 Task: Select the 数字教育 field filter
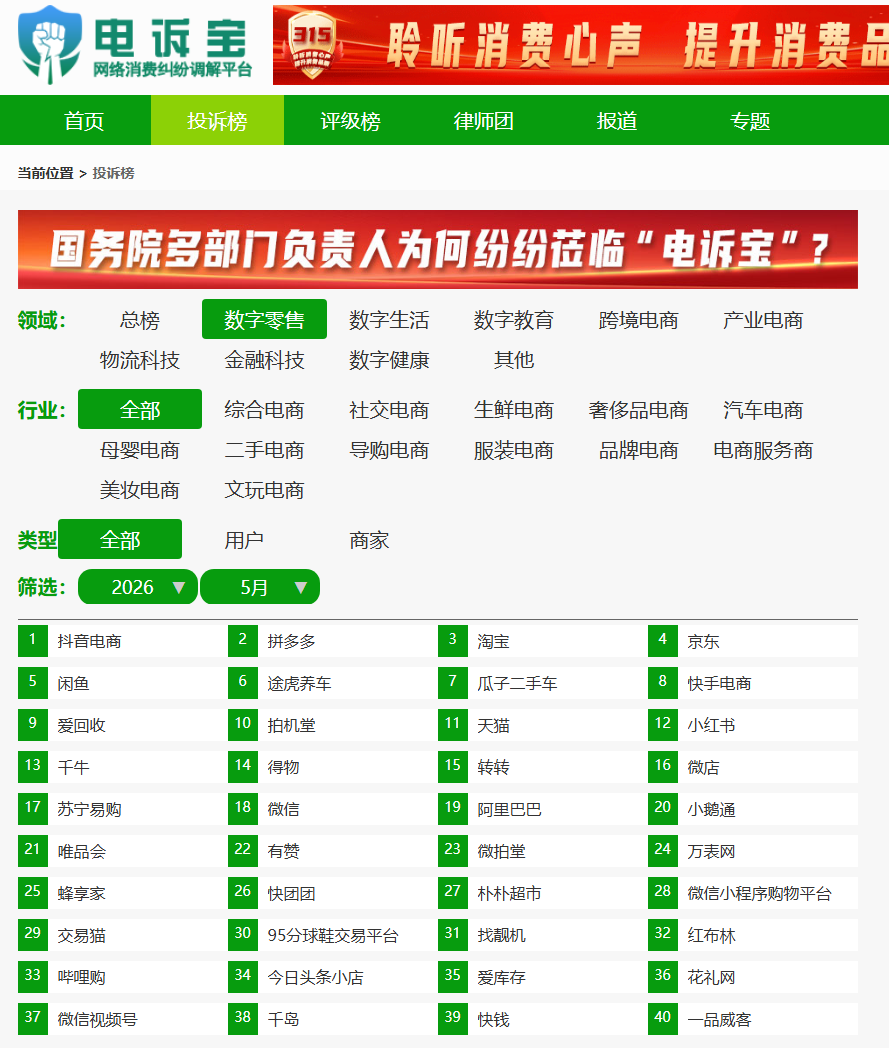pyautogui.click(x=513, y=320)
